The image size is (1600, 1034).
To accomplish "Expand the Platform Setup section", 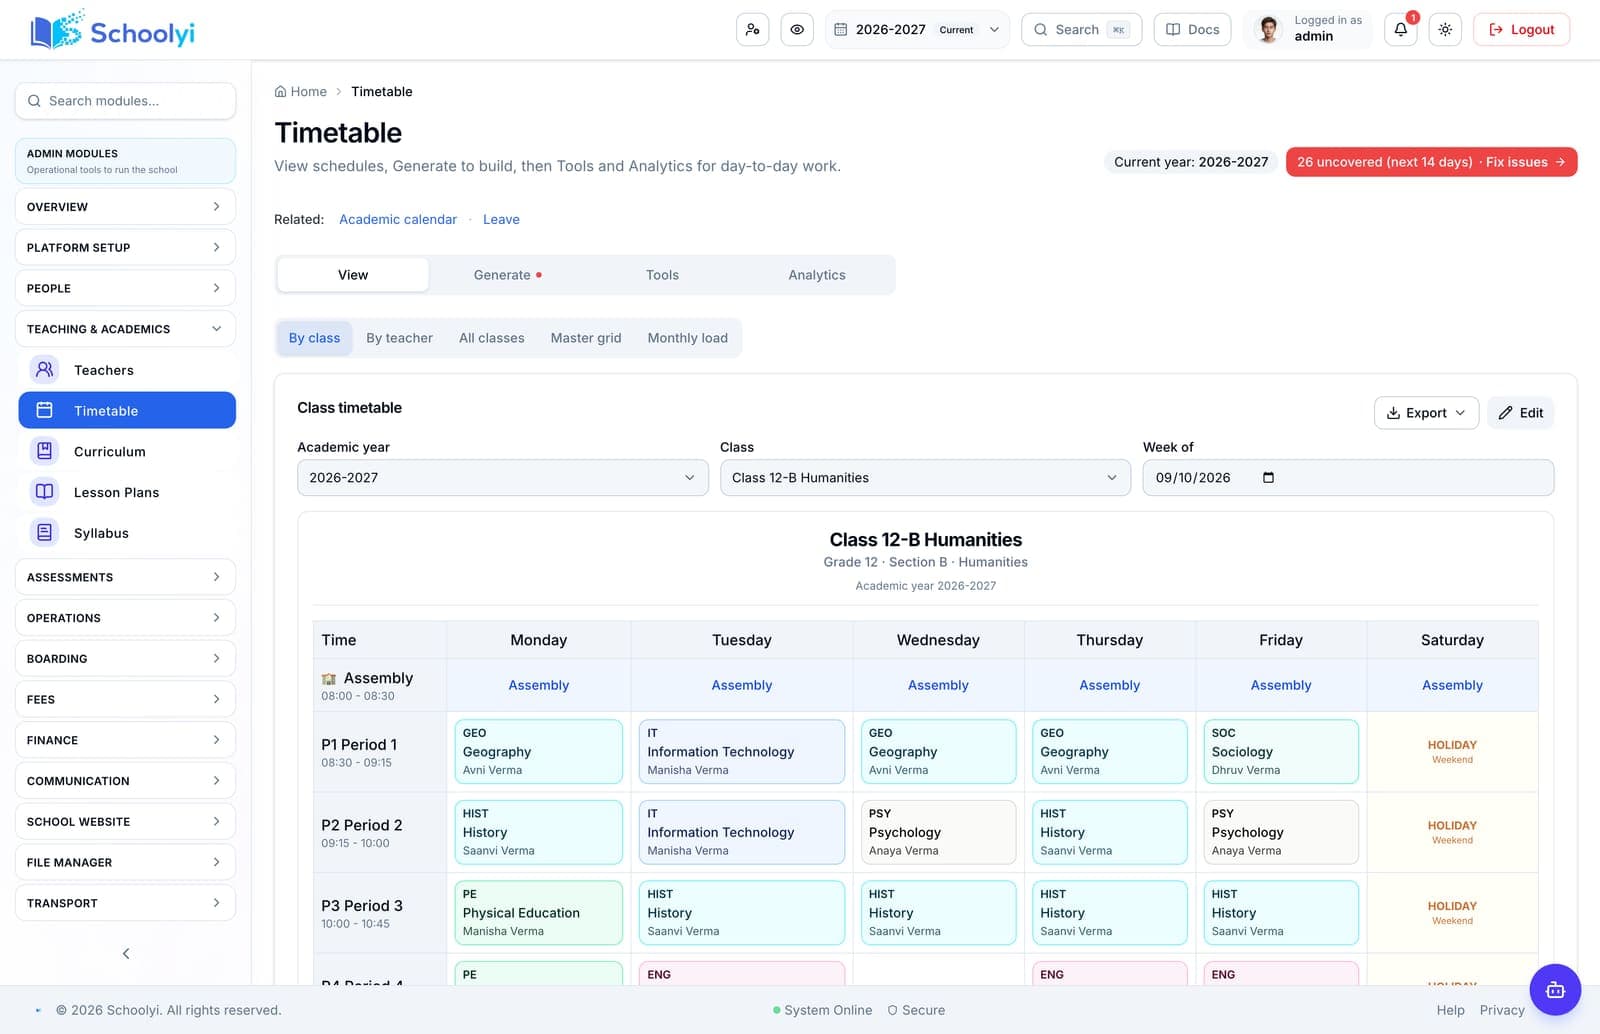I will tap(125, 247).
